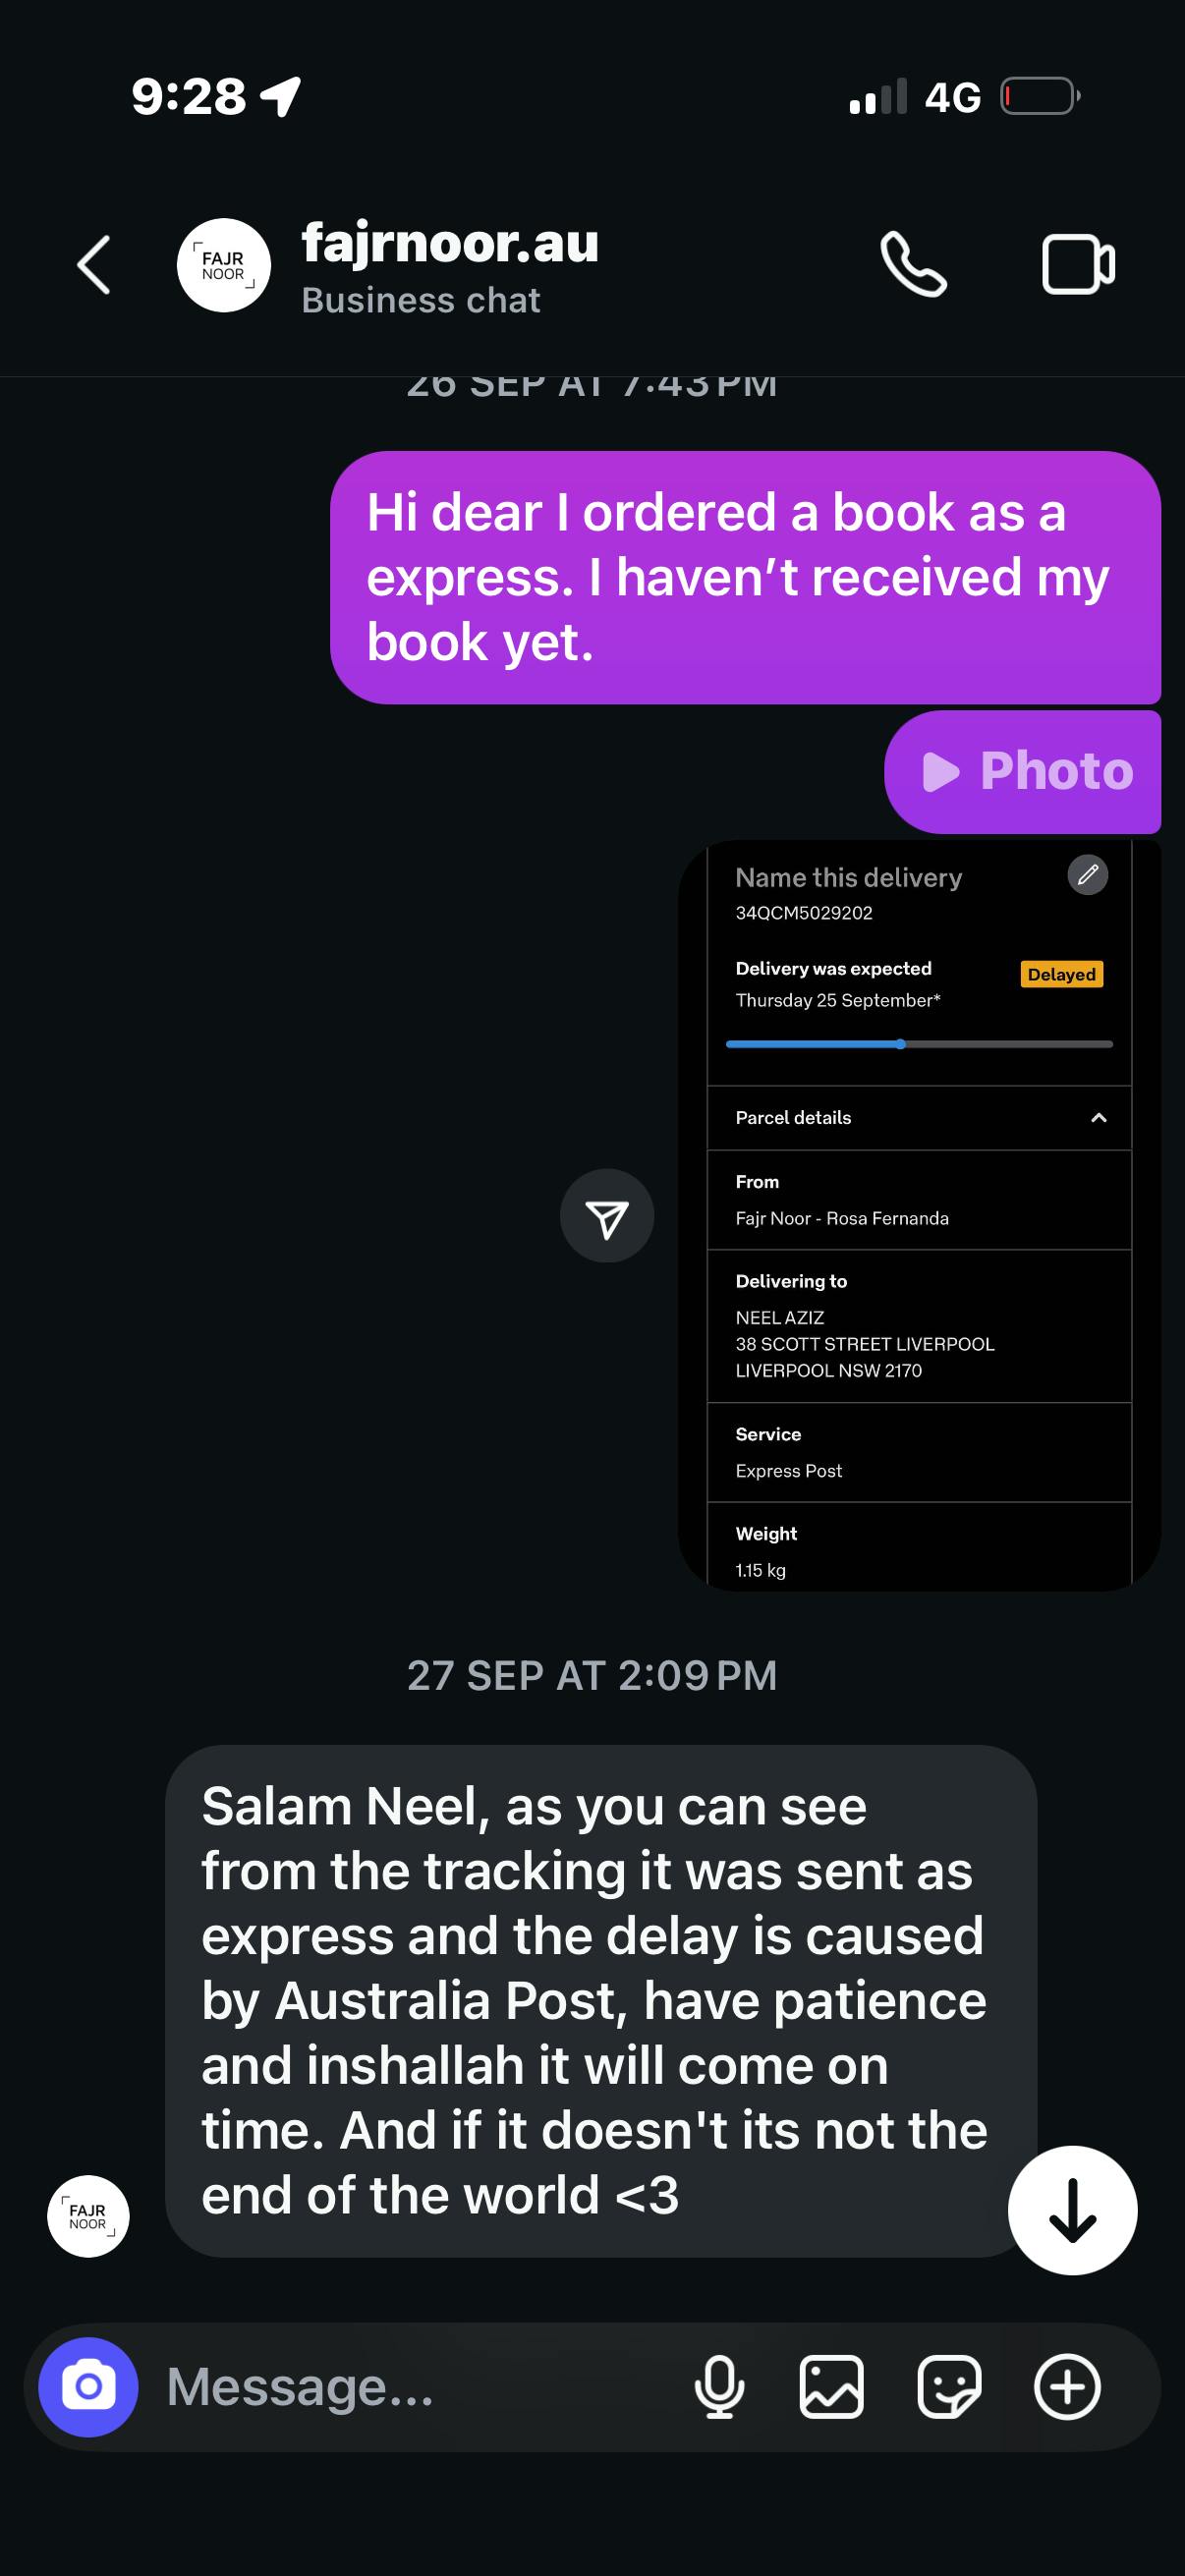The width and height of the screenshot is (1185, 2576).
Task: Tap the Fajr Noor avatar beside reply
Action: [x=88, y=2216]
